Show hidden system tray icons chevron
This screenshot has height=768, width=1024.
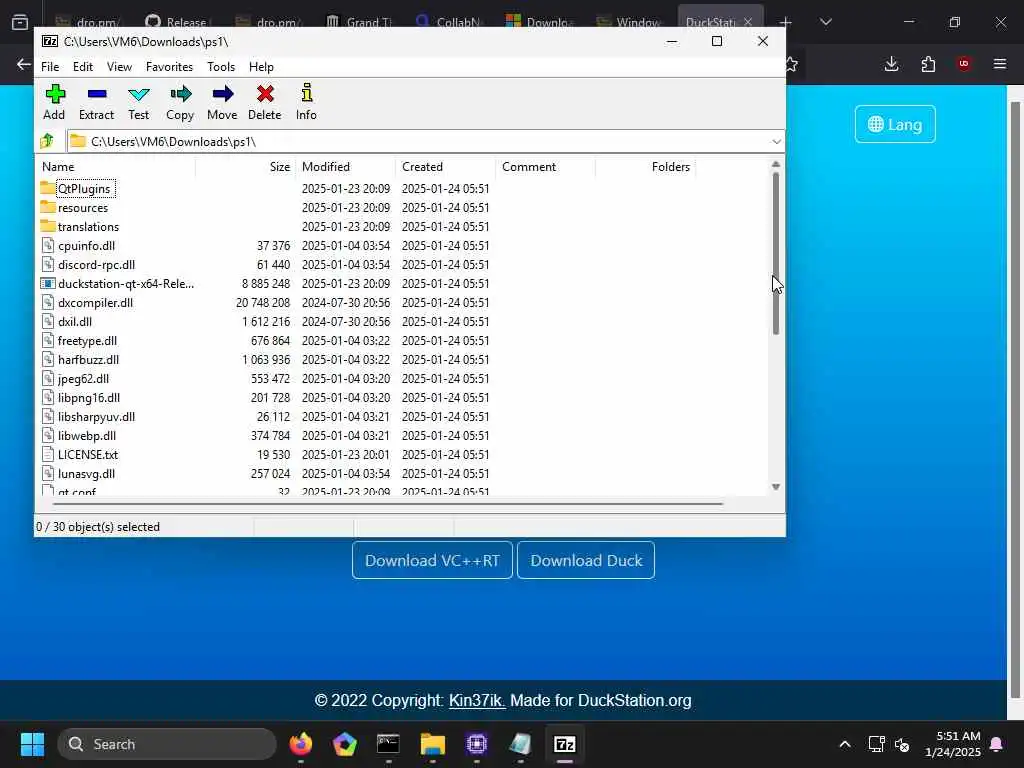[x=844, y=744]
